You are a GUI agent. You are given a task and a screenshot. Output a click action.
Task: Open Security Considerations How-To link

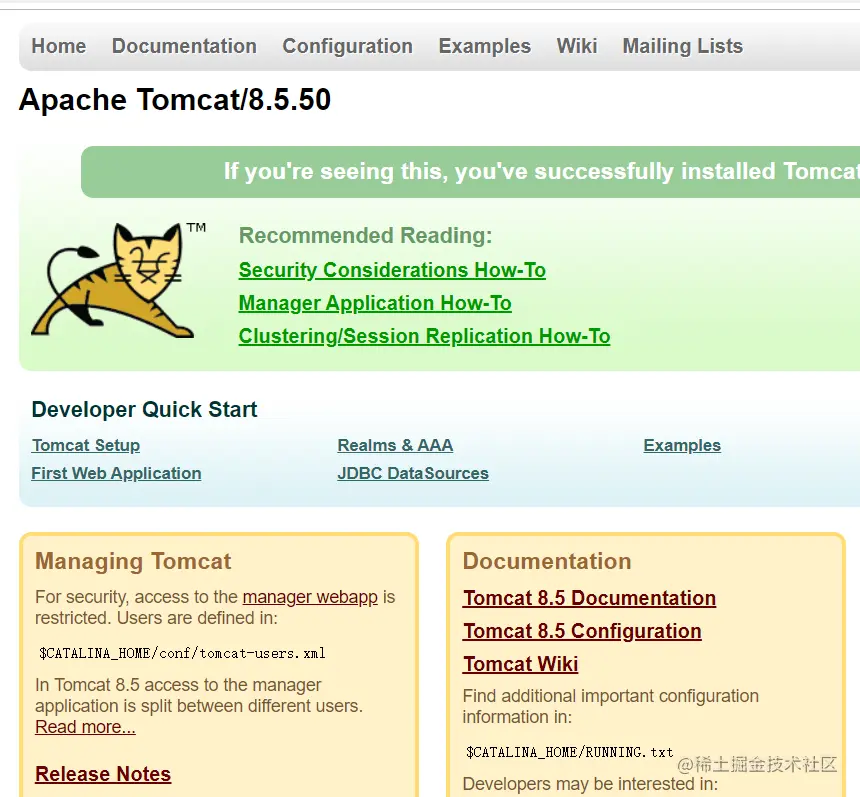pyautogui.click(x=392, y=270)
